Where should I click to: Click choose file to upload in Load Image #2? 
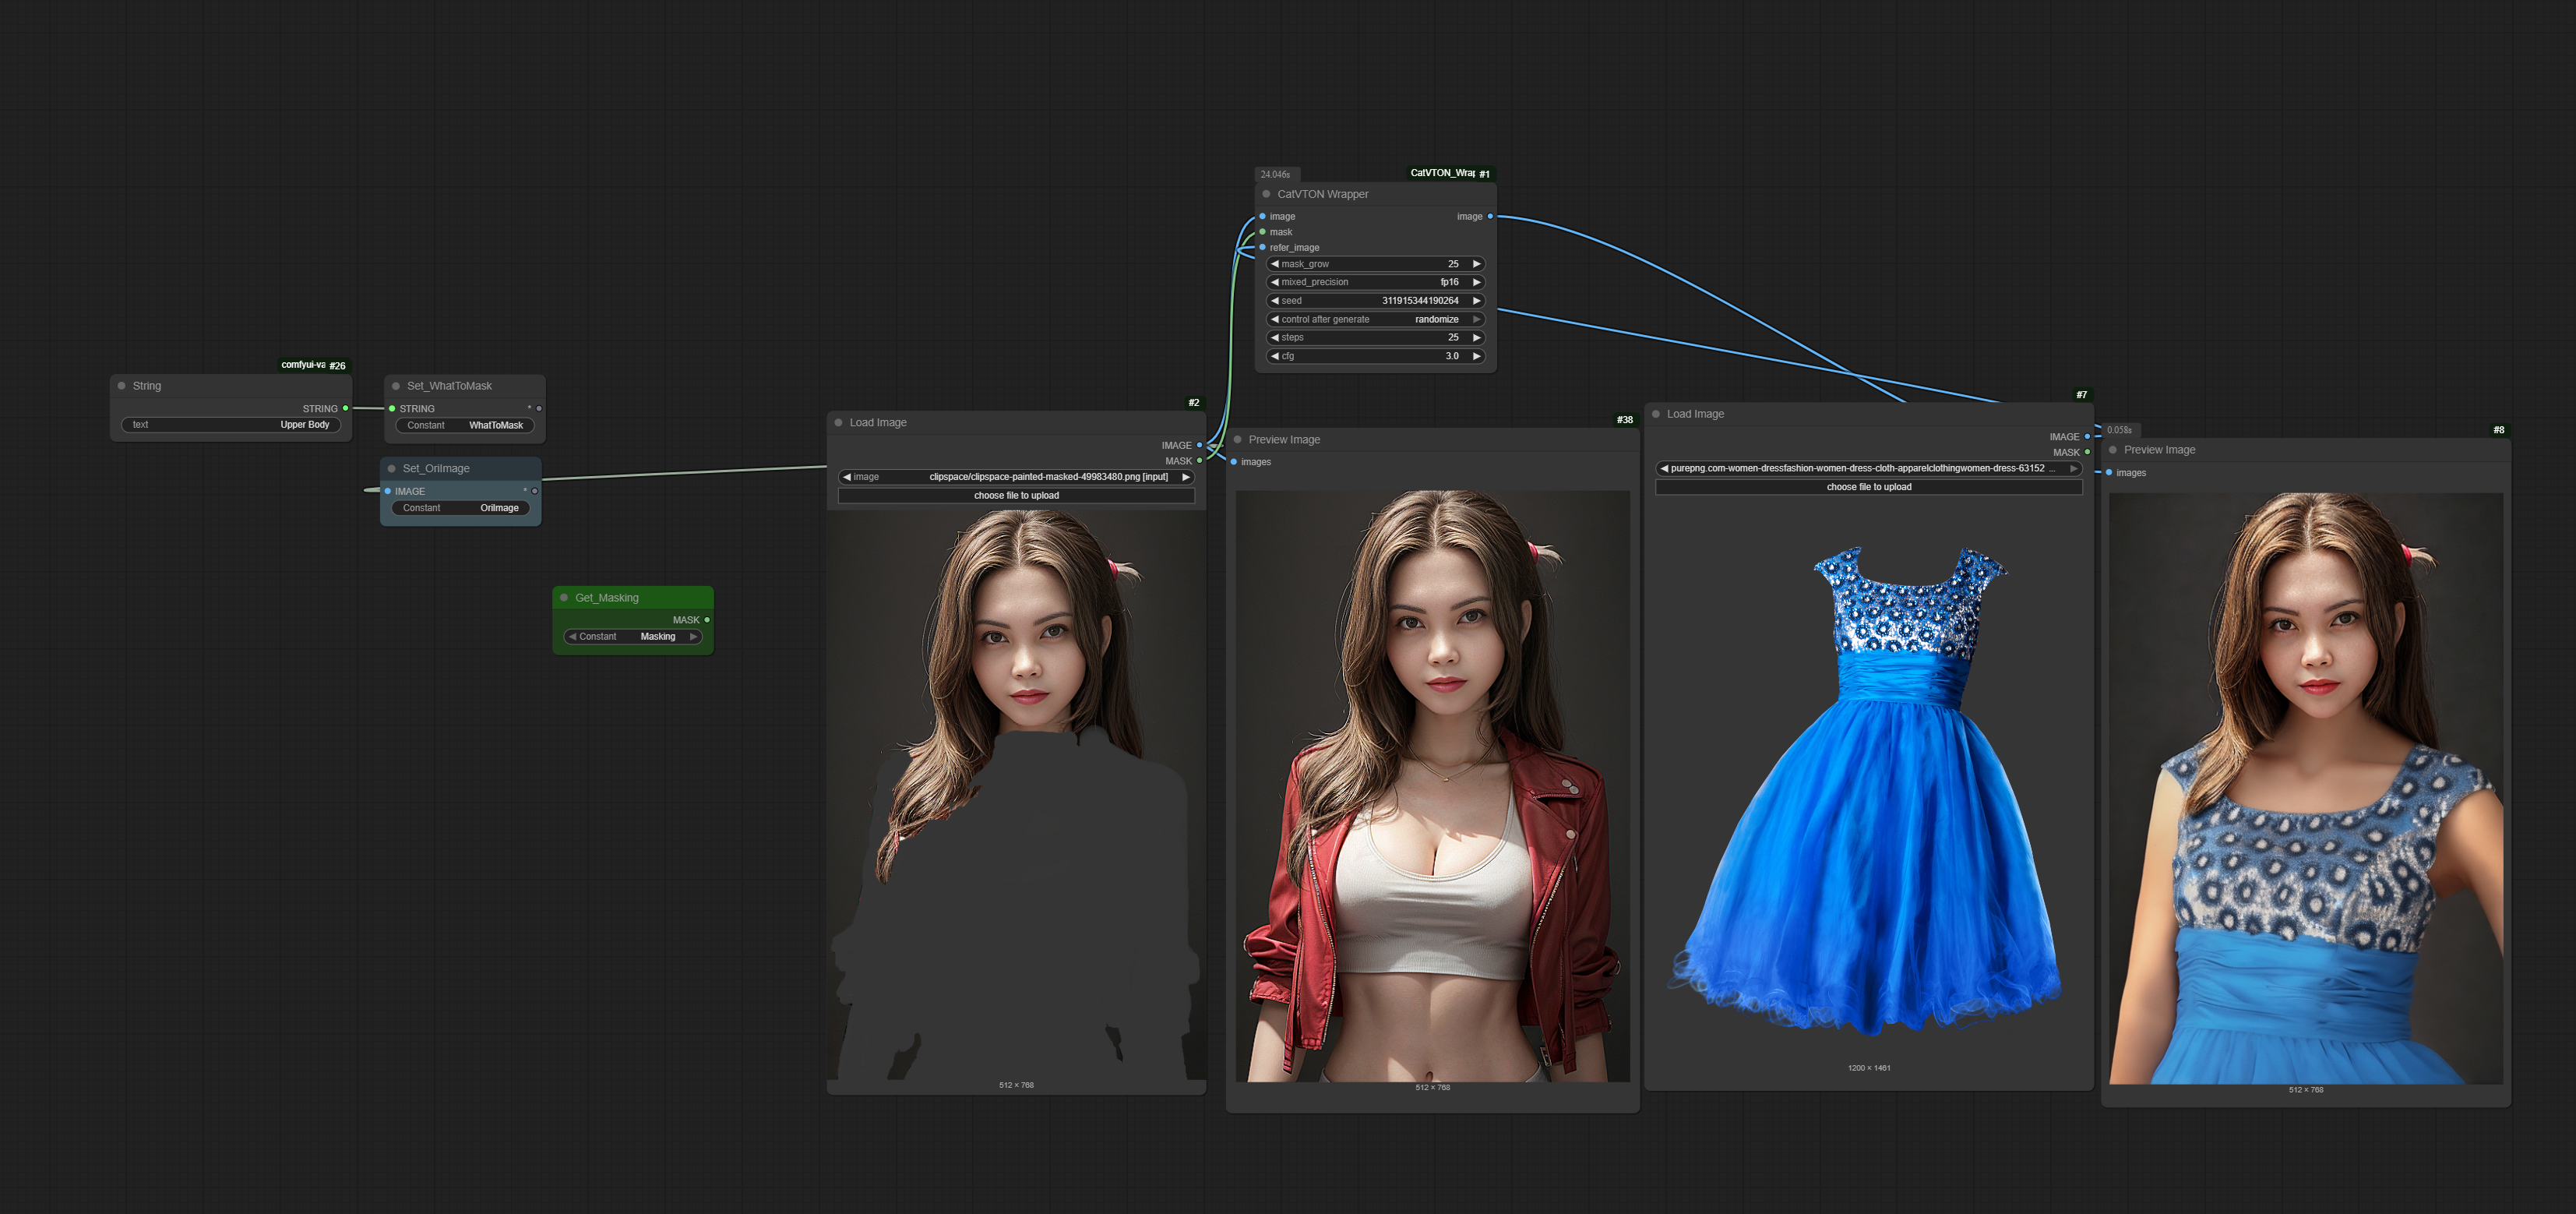[1016, 496]
